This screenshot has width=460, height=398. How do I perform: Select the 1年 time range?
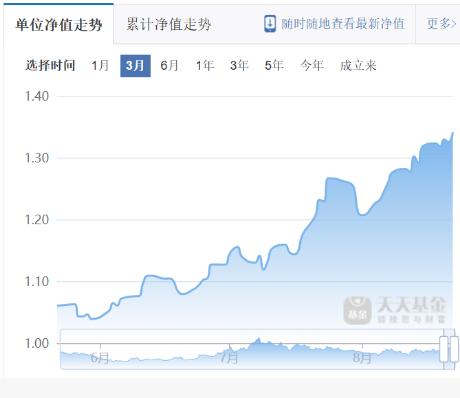pyautogui.click(x=205, y=65)
